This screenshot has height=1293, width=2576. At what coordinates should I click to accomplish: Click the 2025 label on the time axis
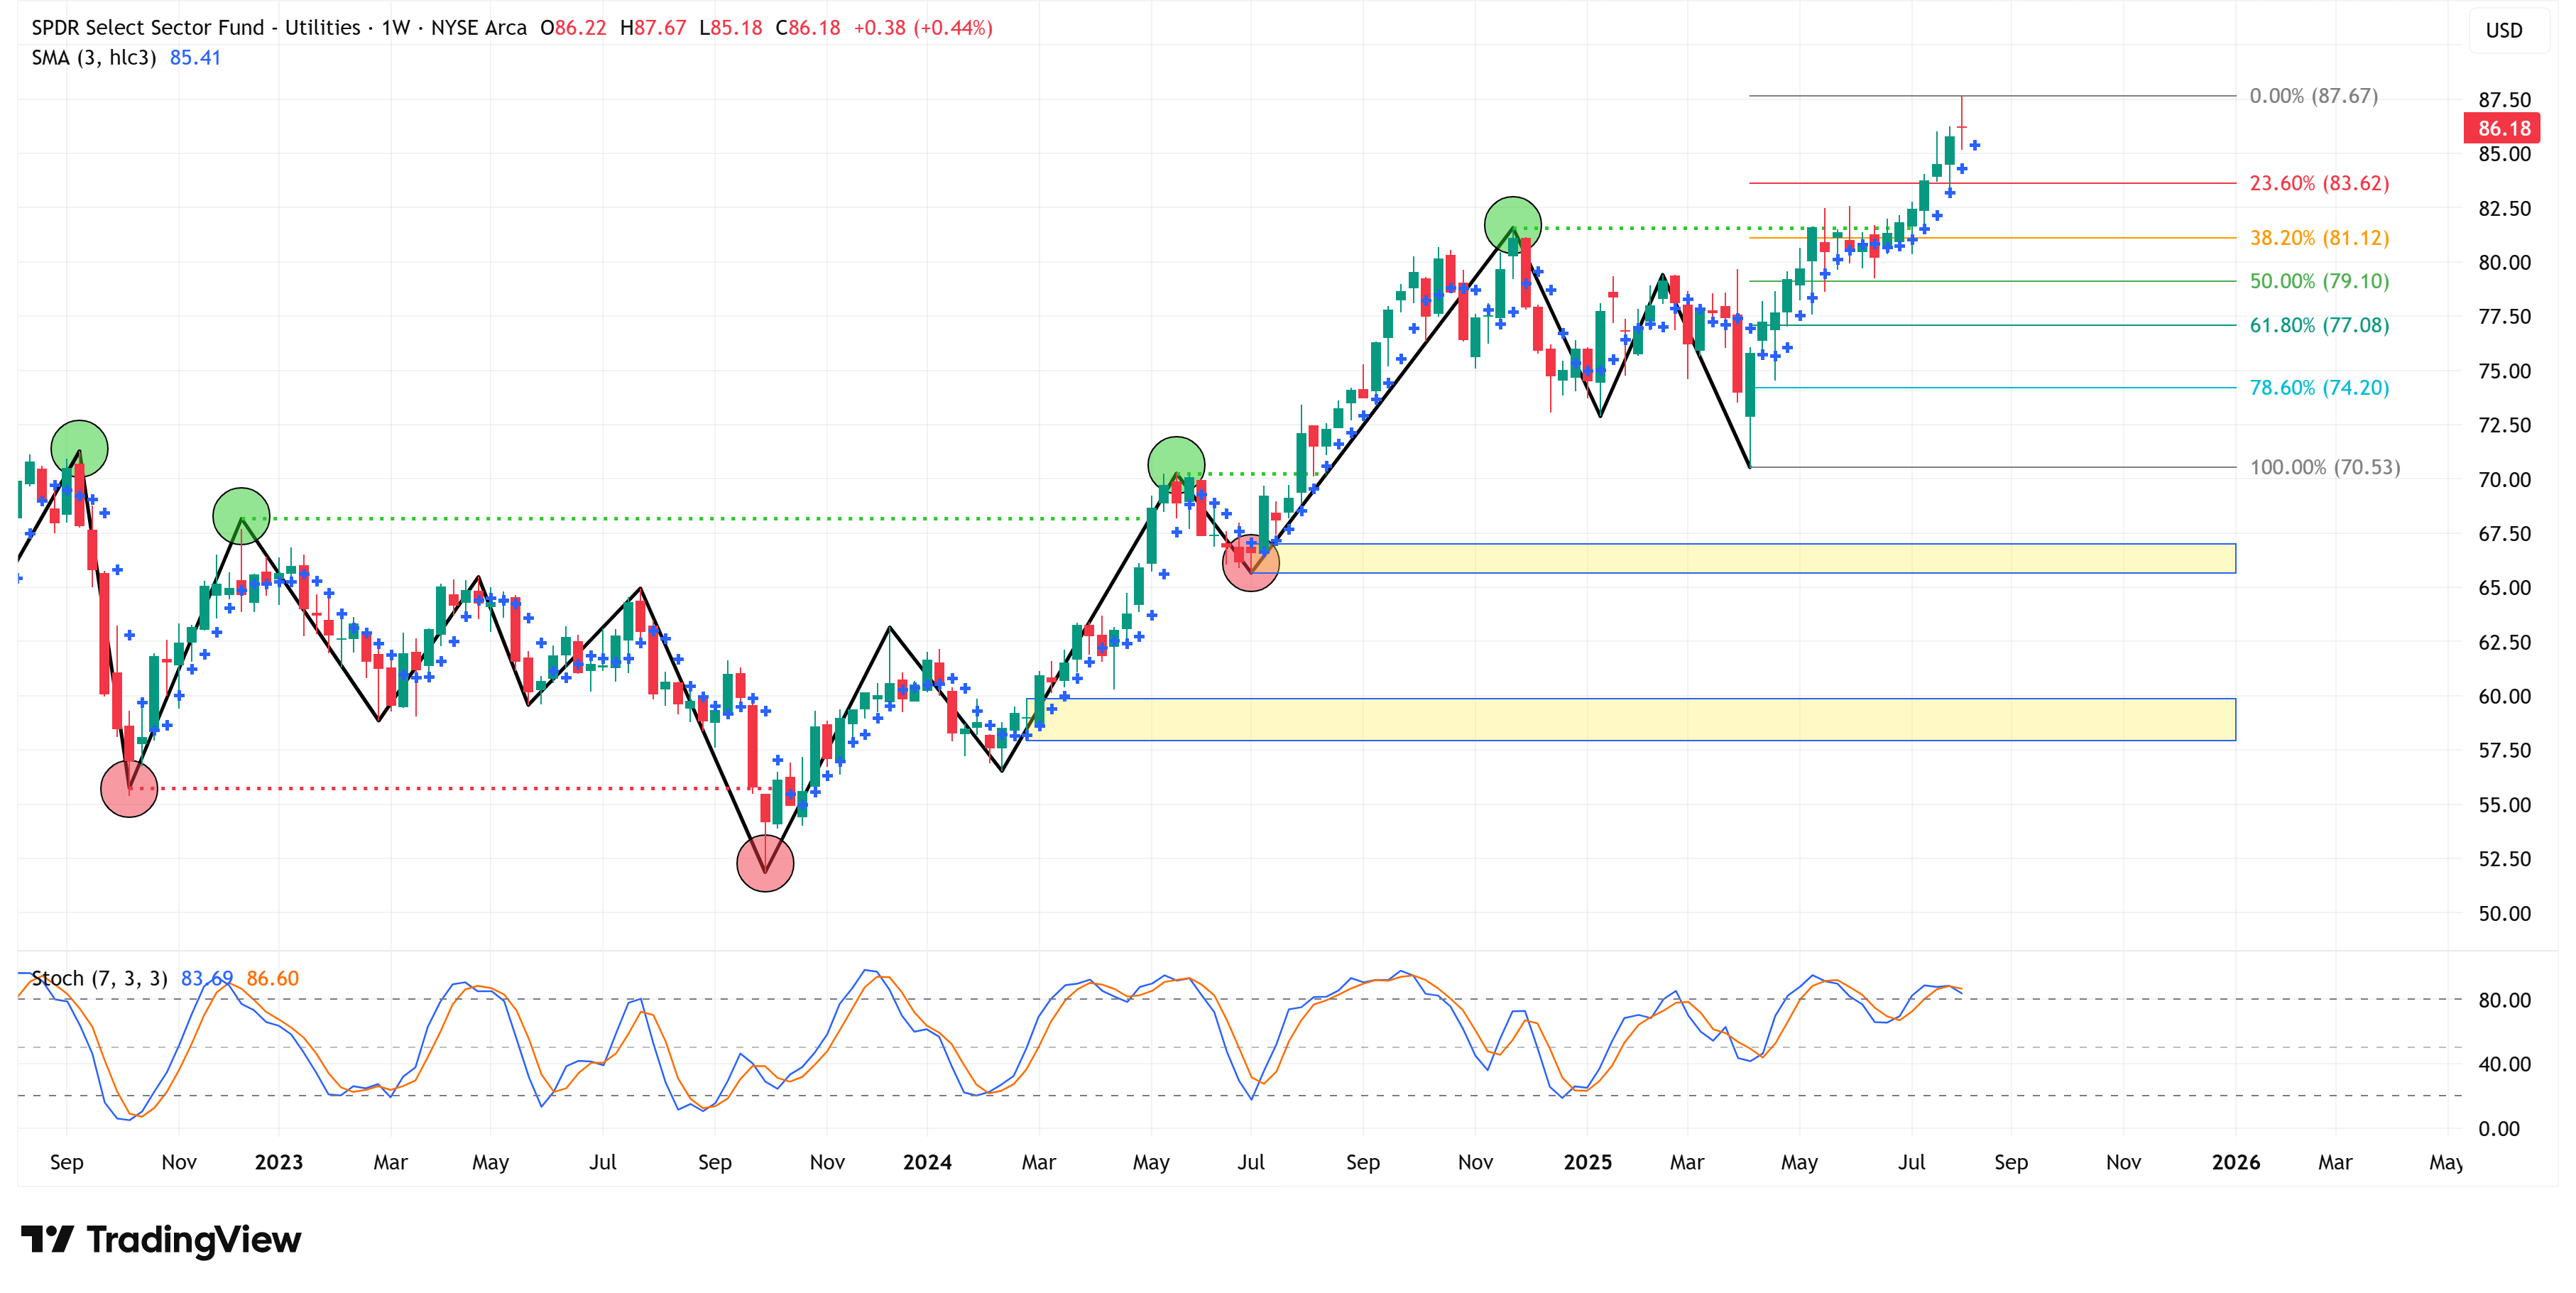(x=1587, y=1162)
